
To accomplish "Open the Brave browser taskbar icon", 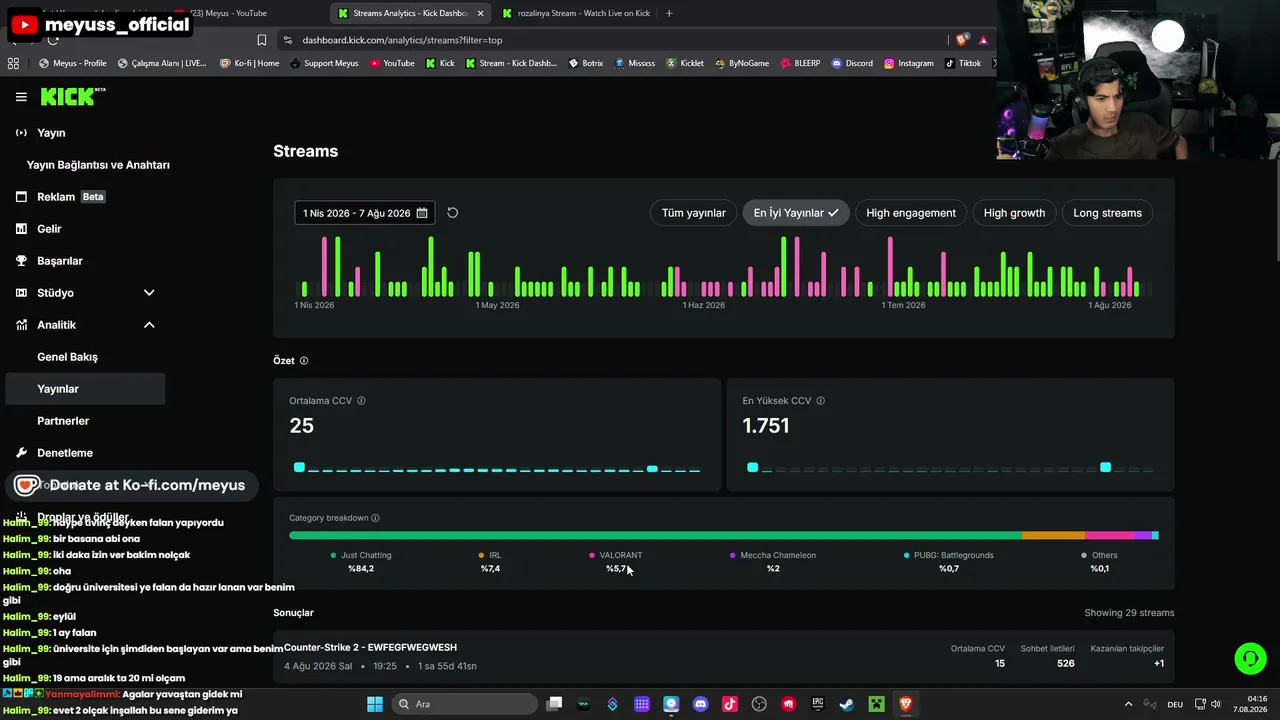I will [906, 704].
